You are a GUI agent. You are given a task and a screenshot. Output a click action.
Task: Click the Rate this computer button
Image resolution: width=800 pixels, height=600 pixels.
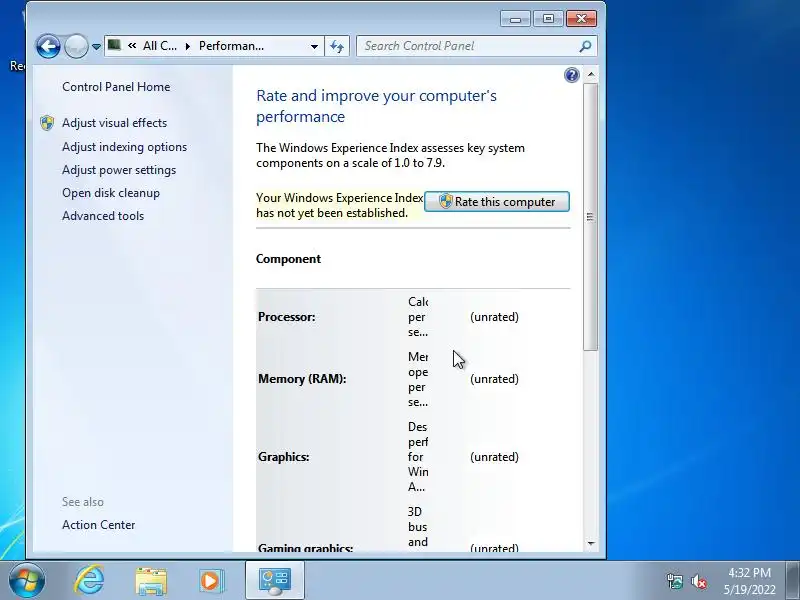tap(497, 202)
